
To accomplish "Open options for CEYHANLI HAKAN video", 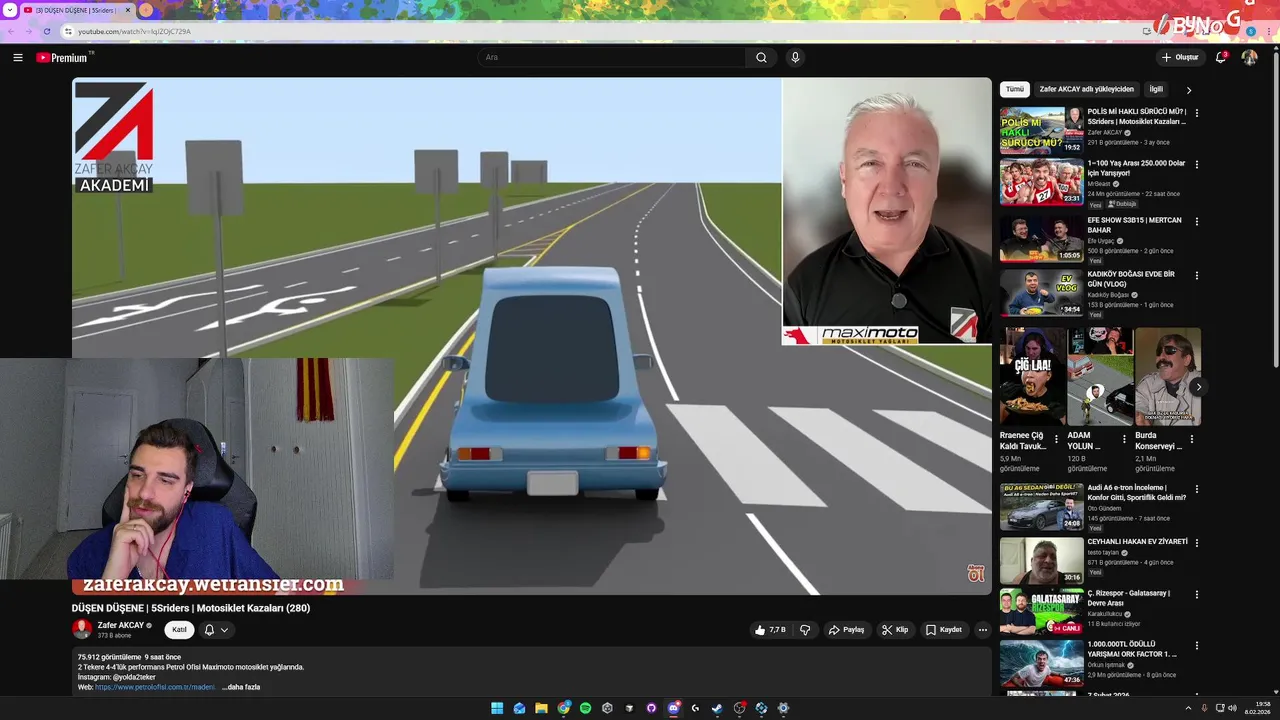I will pyautogui.click(x=1197, y=543).
